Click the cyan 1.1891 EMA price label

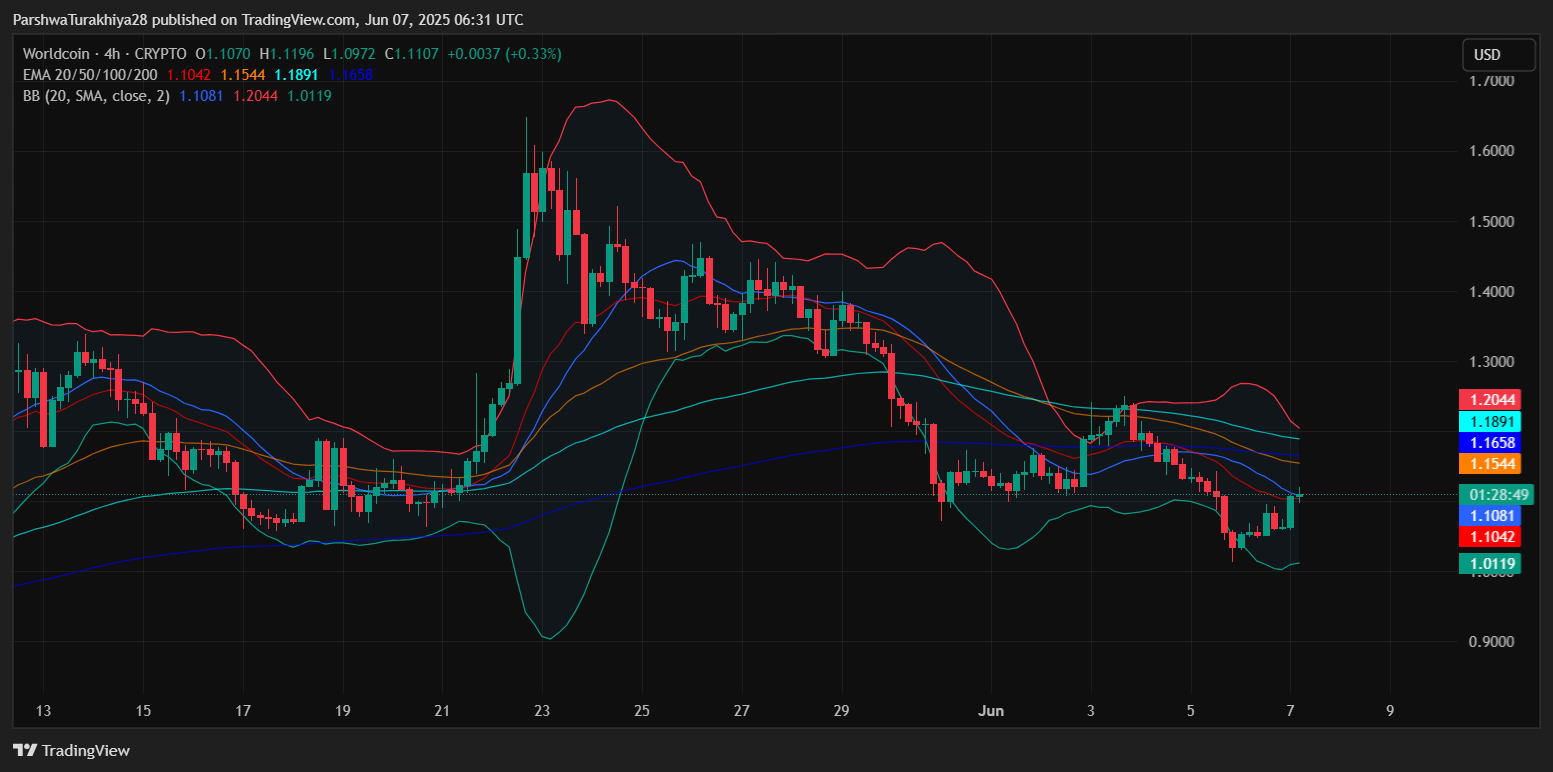click(1489, 421)
